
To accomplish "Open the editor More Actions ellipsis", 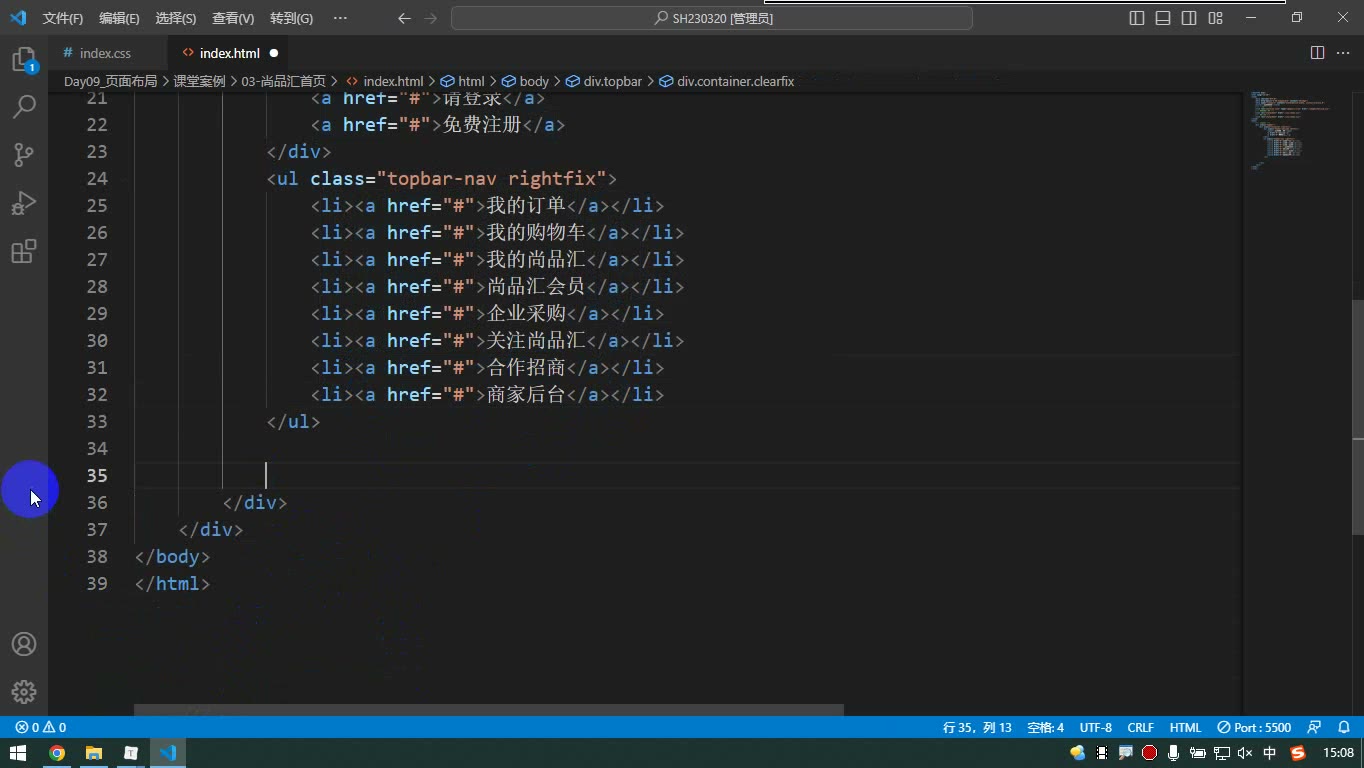I will pyautogui.click(x=1344, y=53).
